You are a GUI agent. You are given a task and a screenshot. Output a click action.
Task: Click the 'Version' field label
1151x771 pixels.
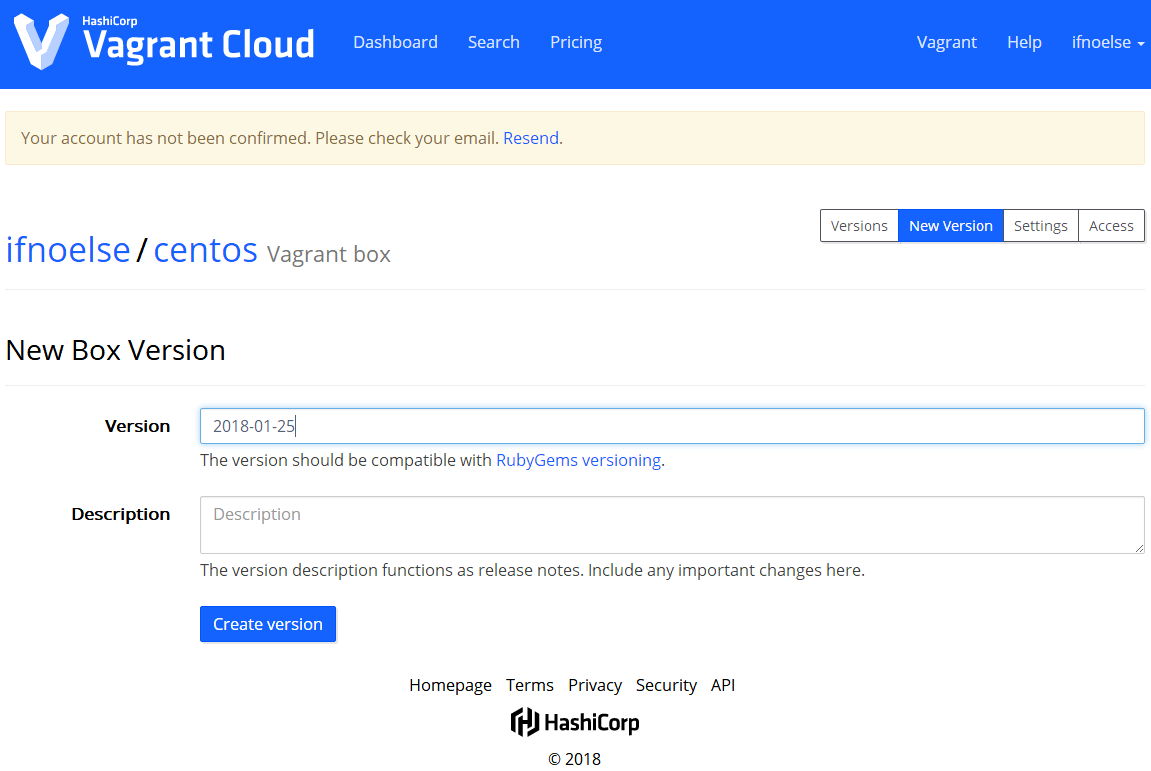pyautogui.click(x=137, y=426)
